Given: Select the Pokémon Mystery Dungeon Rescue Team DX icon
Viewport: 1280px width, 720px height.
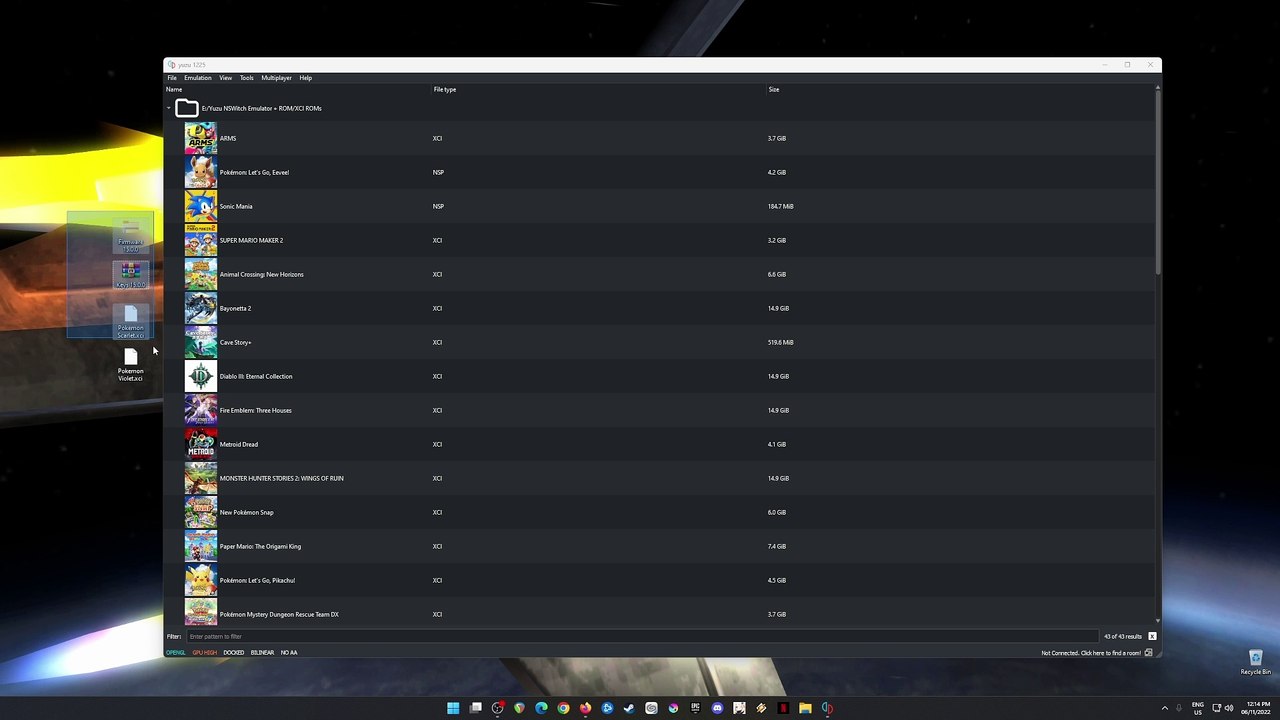Looking at the screenshot, I should click(200, 612).
